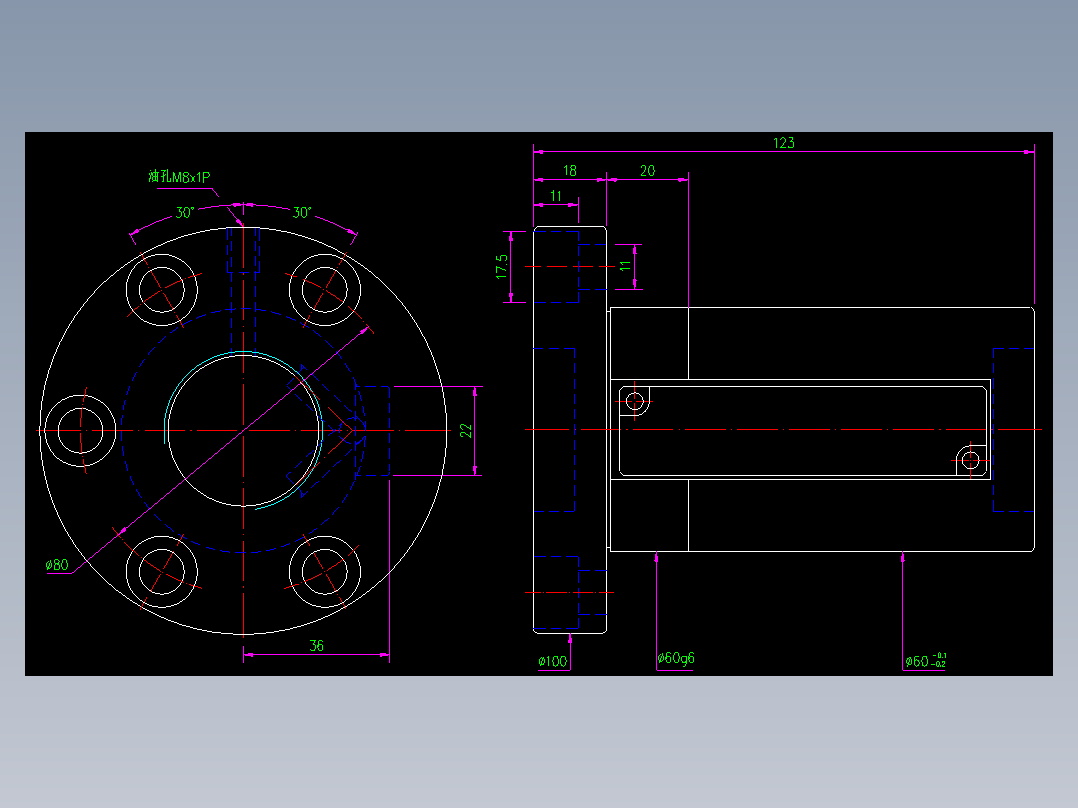Select the ø60 toleranced diameter label
Viewport: 1078px width, 808px height.
[925, 661]
